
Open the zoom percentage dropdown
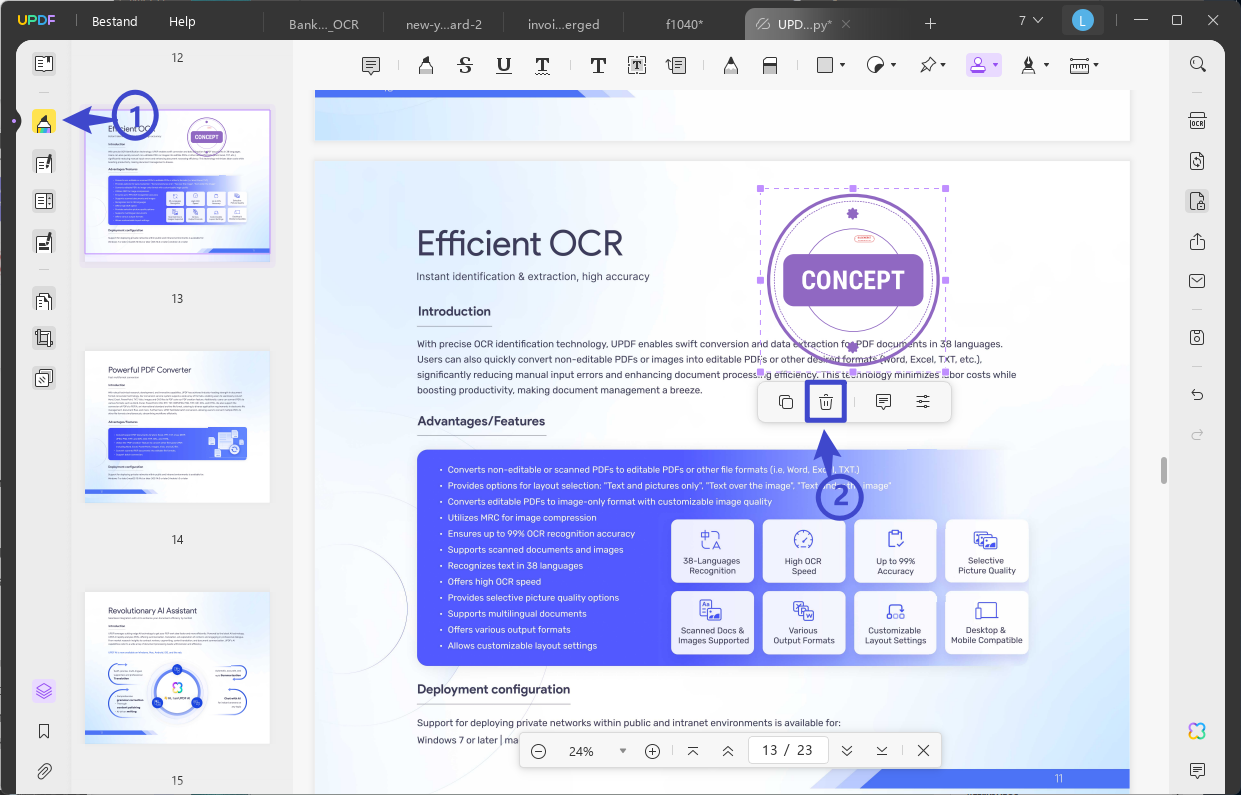623,751
